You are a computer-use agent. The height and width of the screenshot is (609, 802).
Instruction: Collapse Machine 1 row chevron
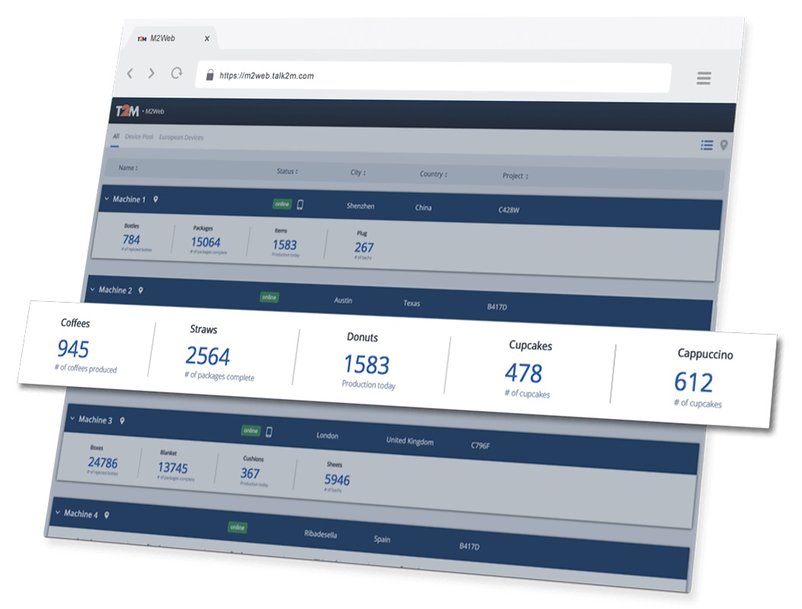pyautogui.click(x=107, y=198)
